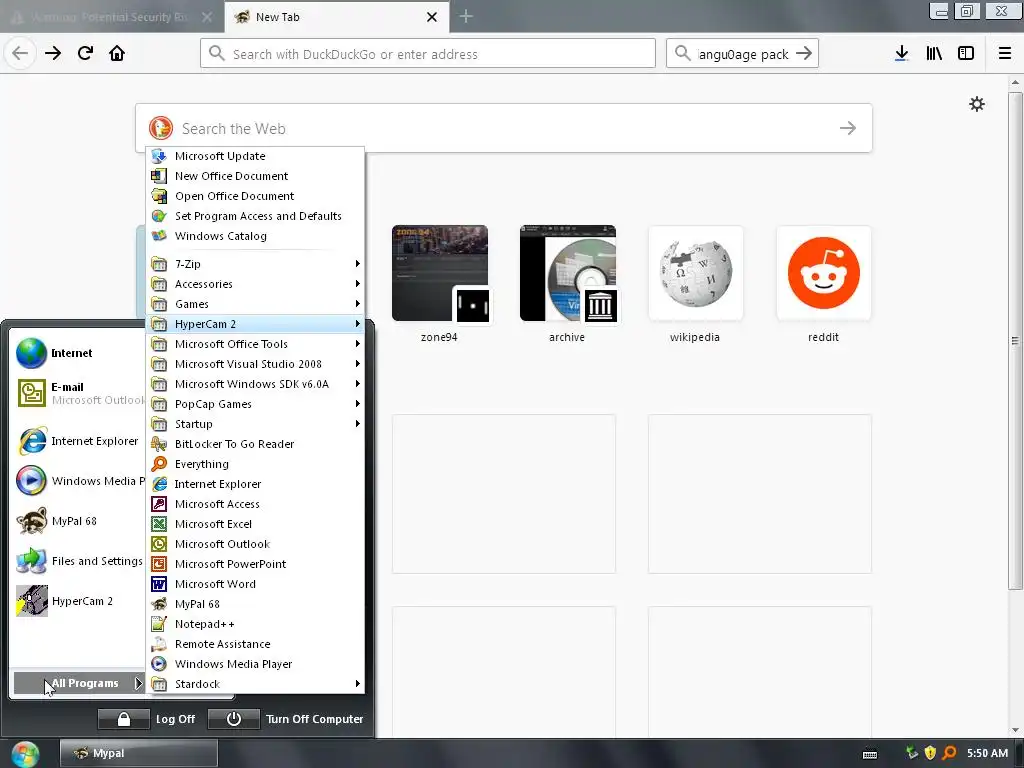The width and height of the screenshot is (1024, 768).
Task: Expand the Stardock folder
Action: pos(255,684)
